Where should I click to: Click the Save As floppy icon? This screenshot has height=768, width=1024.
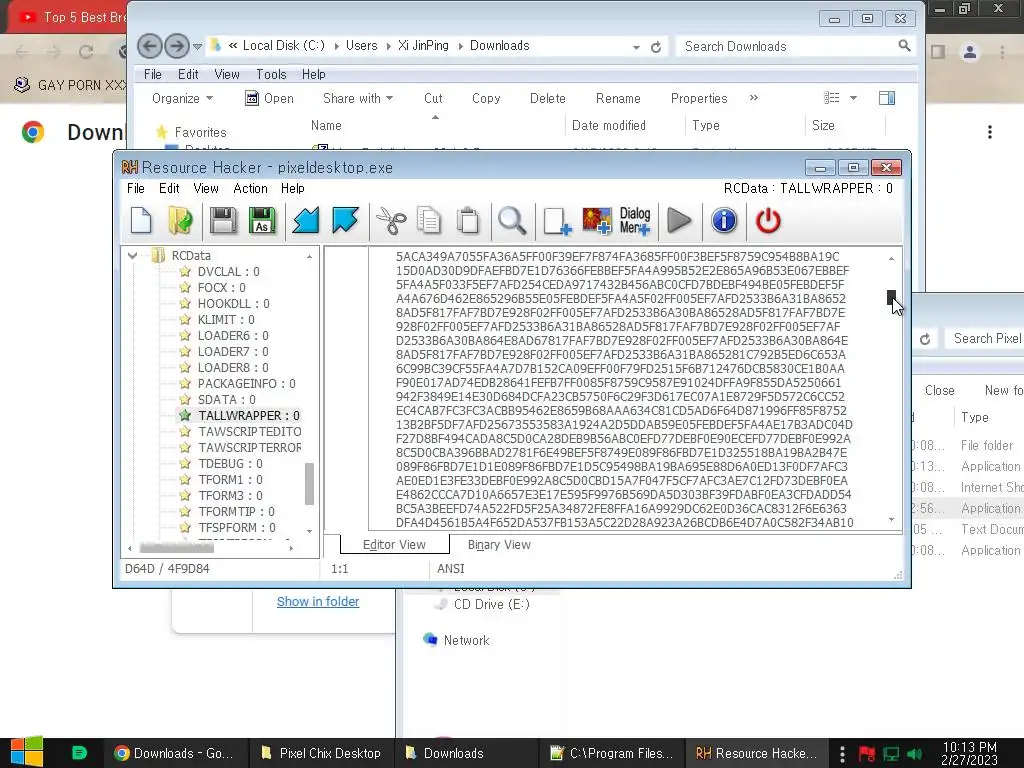(262, 221)
